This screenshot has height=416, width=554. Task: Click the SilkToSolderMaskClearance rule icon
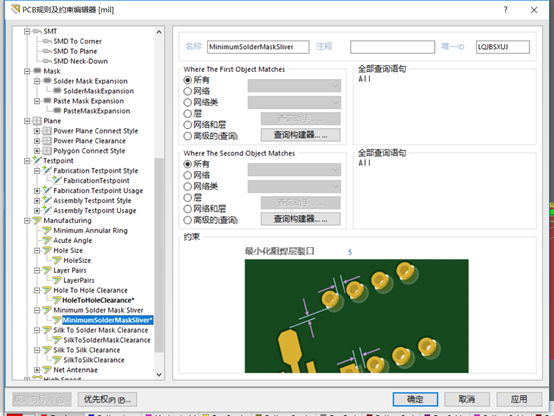[57, 340]
